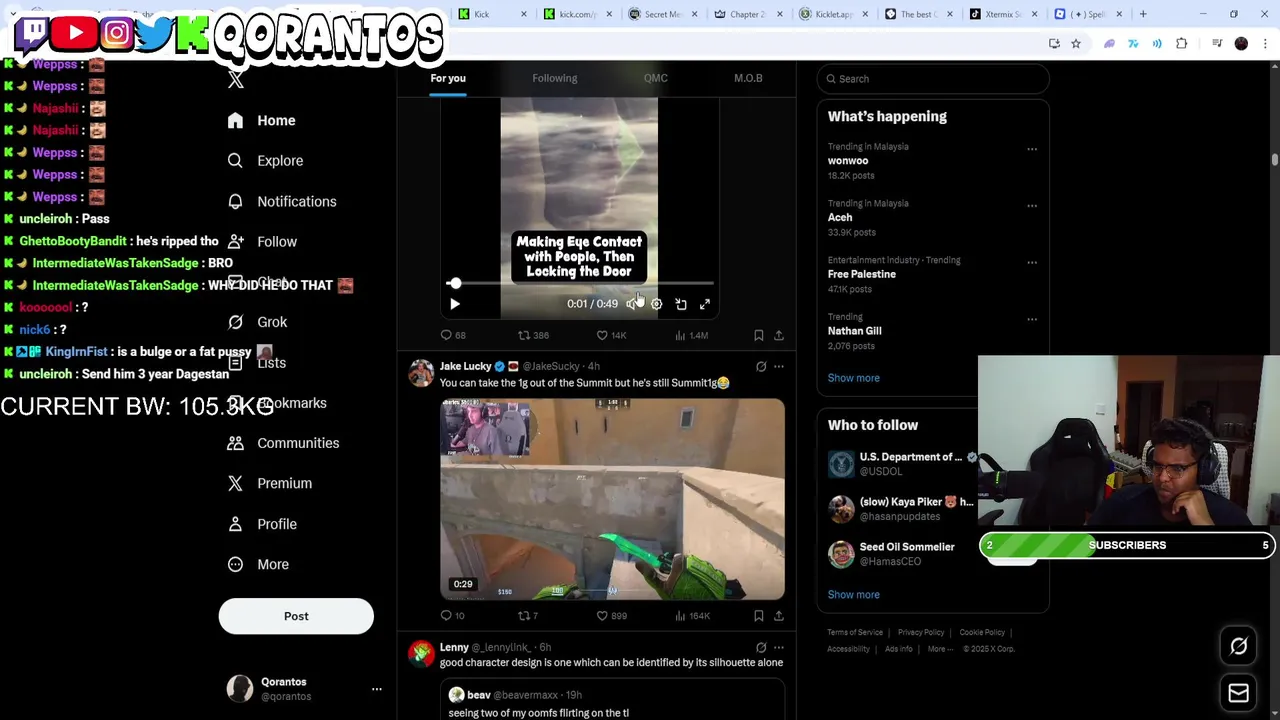The width and height of the screenshot is (1280, 720).
Task: Expand More footer links
Action: (x=940, y=649)
